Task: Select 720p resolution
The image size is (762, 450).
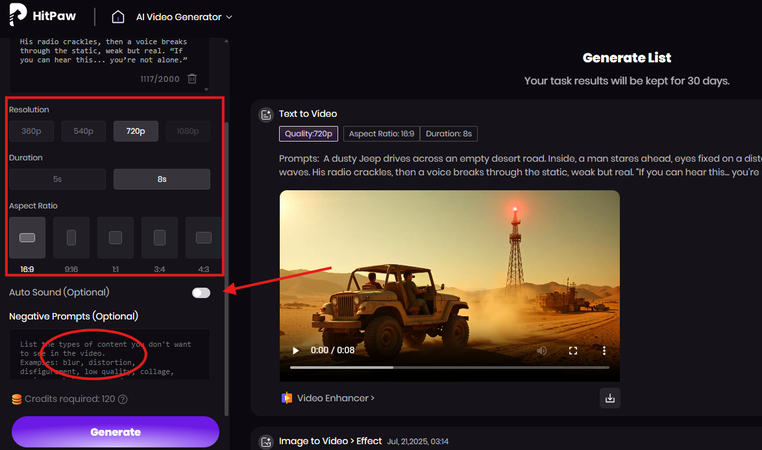Action: [x=136, y=131]
